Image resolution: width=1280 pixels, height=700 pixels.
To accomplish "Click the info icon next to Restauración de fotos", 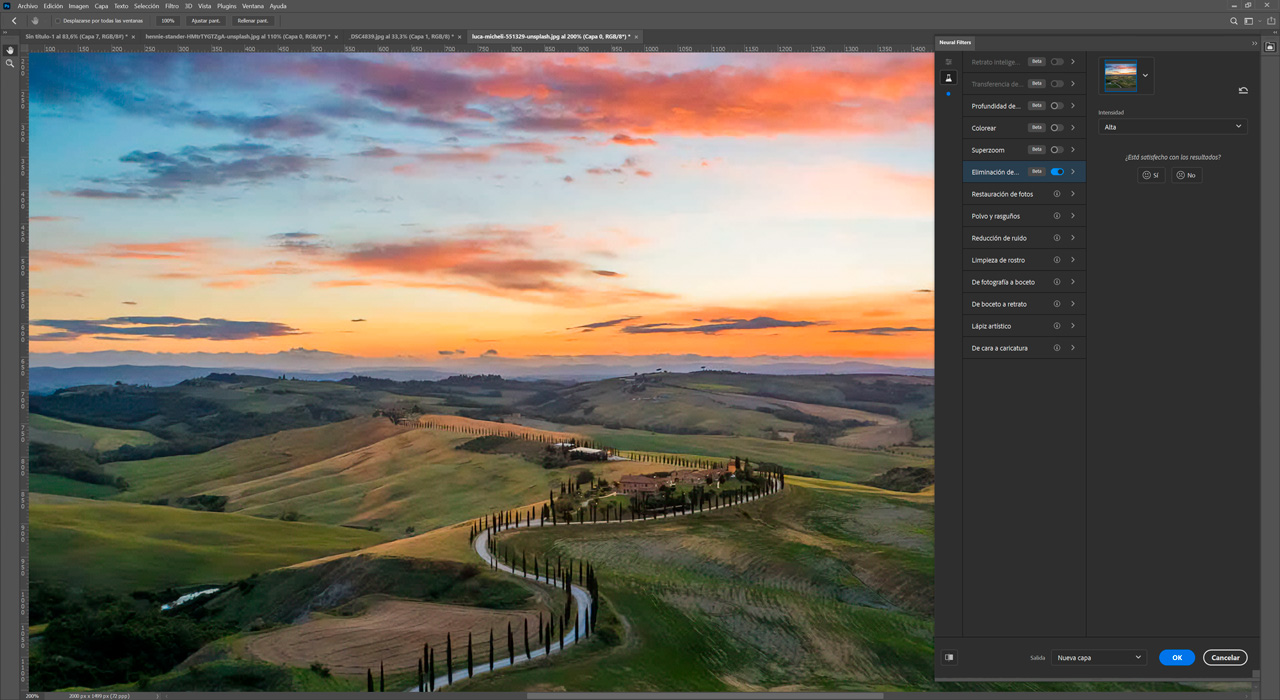I will pyautogui.click(x=1056, y=193).
